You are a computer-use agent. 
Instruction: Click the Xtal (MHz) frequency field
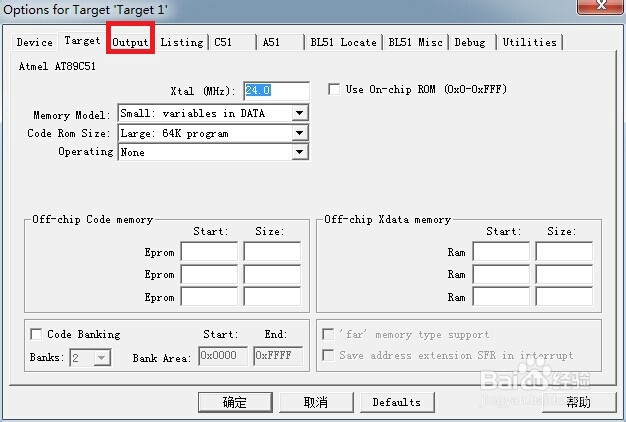(276, 91)
